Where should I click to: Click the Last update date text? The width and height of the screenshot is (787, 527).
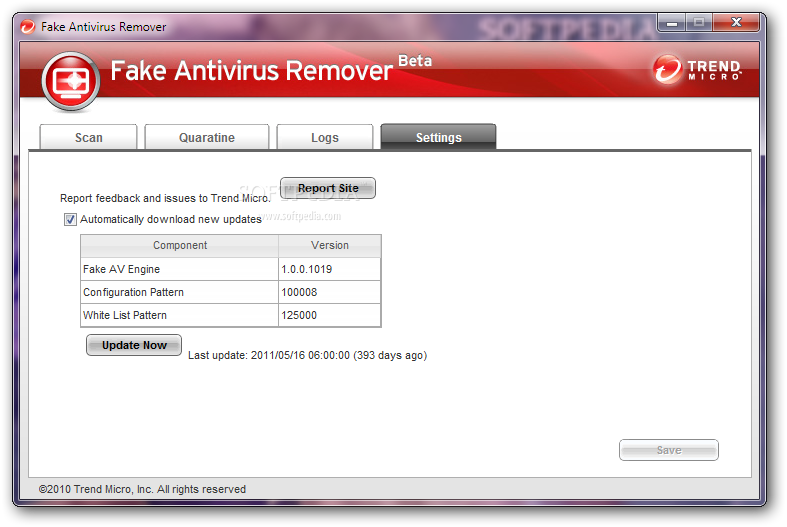(307, 355)
